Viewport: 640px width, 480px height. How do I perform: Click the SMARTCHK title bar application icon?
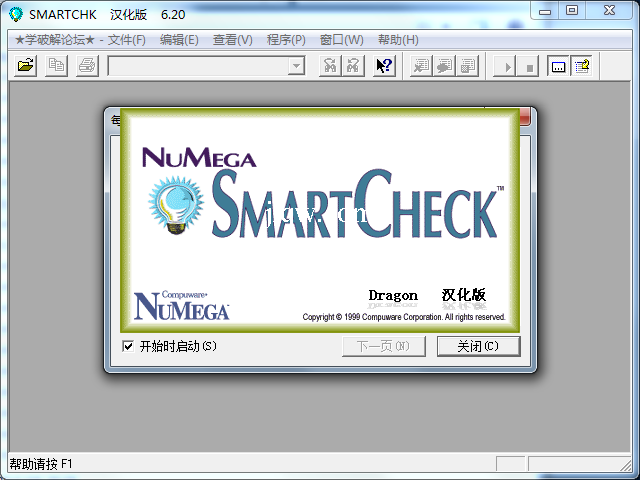click(x=15, y=13)
